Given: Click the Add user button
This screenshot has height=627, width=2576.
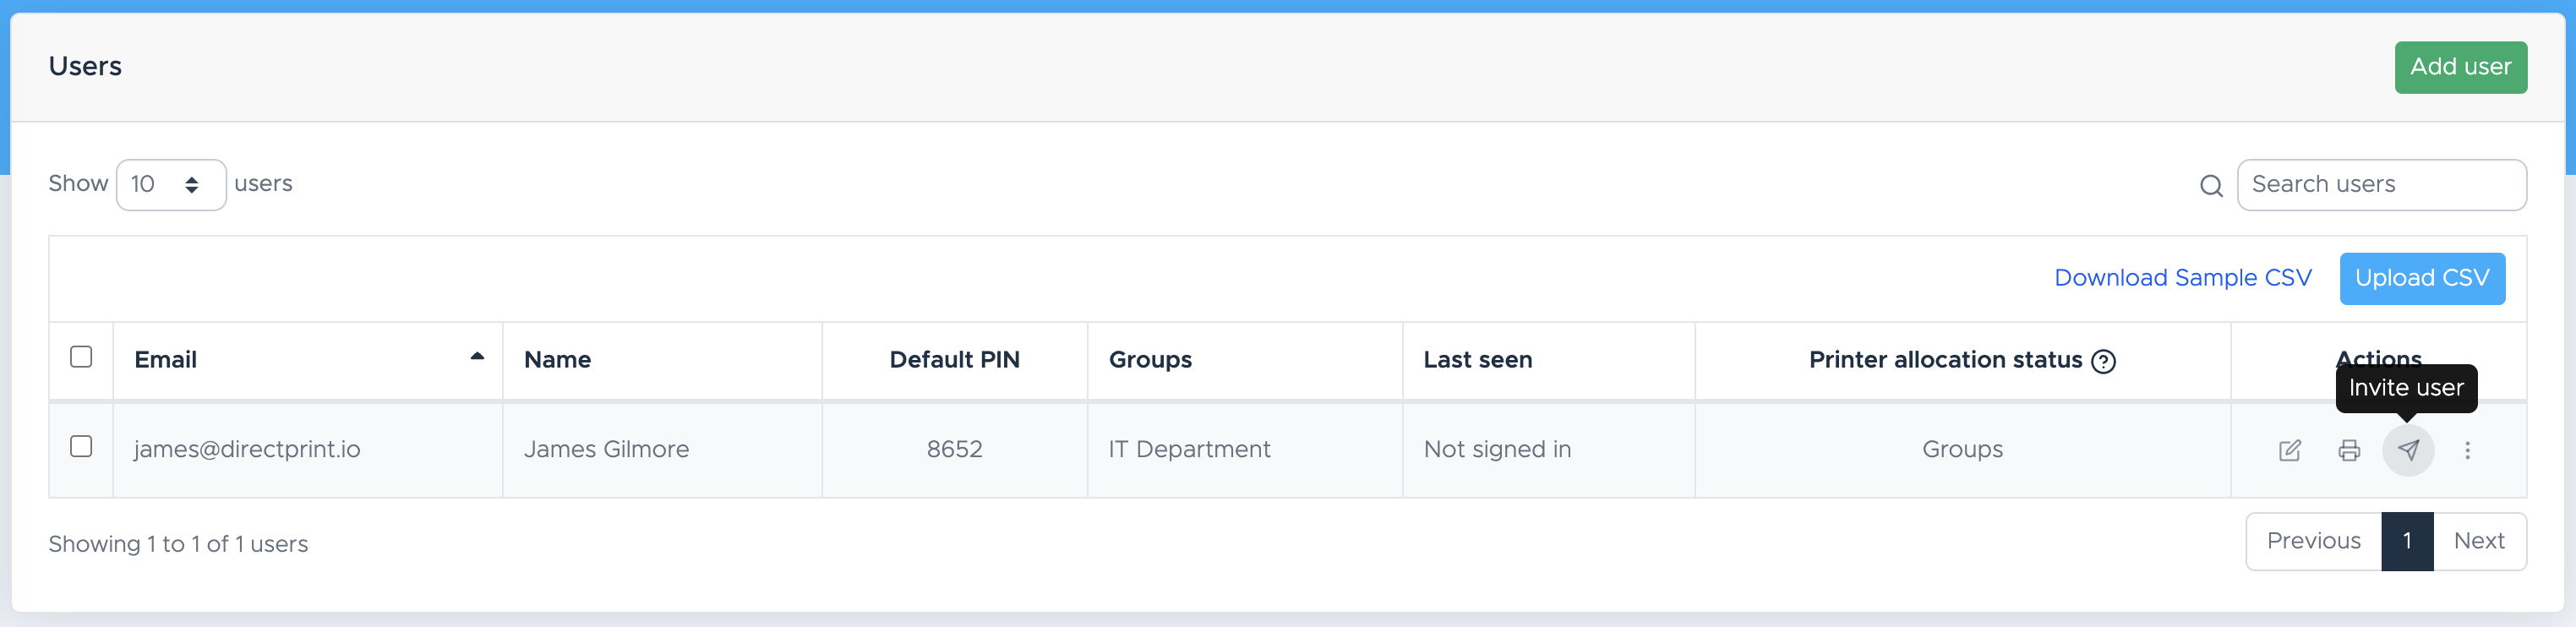Looking at the screenshot, I should tap(2460, 67).
